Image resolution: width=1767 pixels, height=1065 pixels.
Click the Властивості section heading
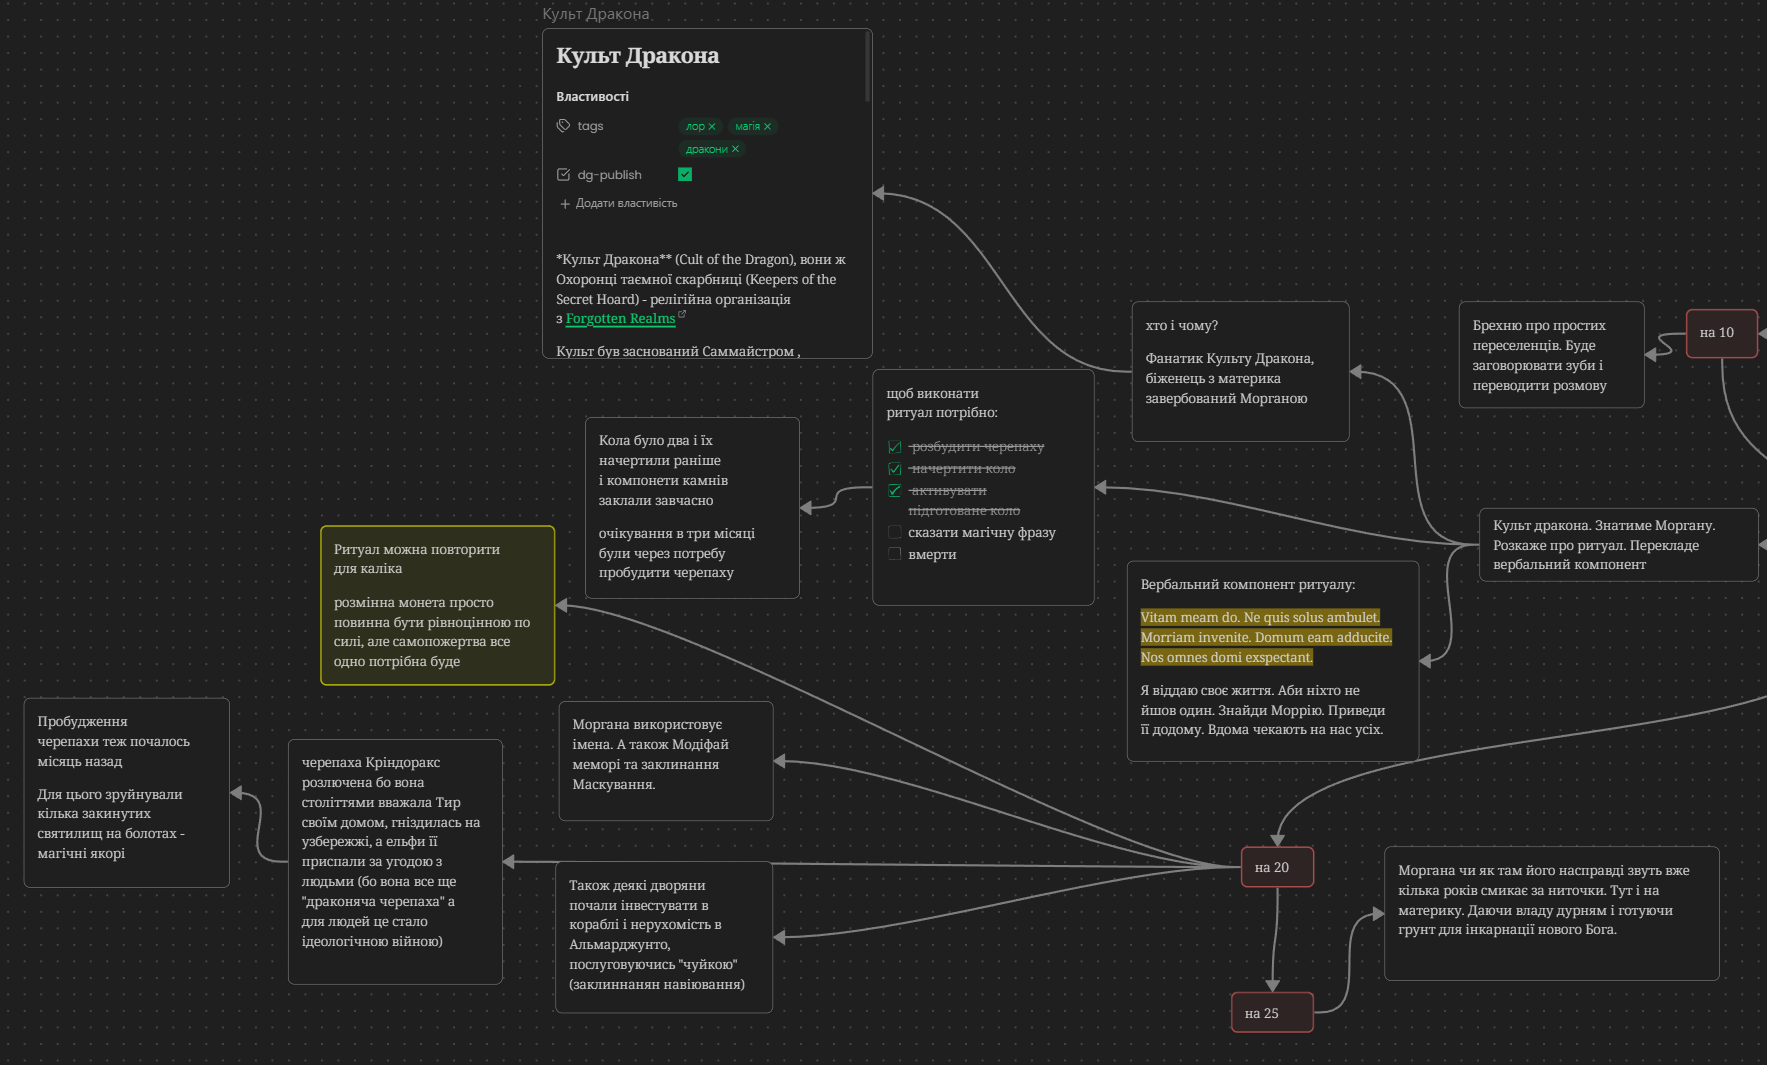(x=593, y=97)
